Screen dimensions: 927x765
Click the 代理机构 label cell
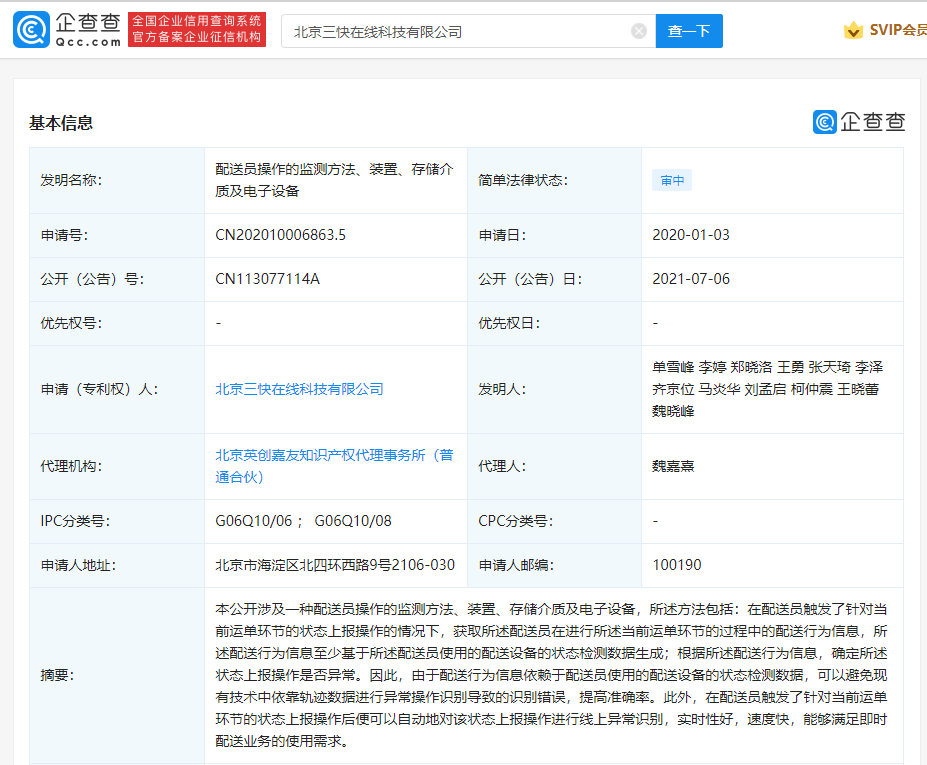tap(117, 466)
